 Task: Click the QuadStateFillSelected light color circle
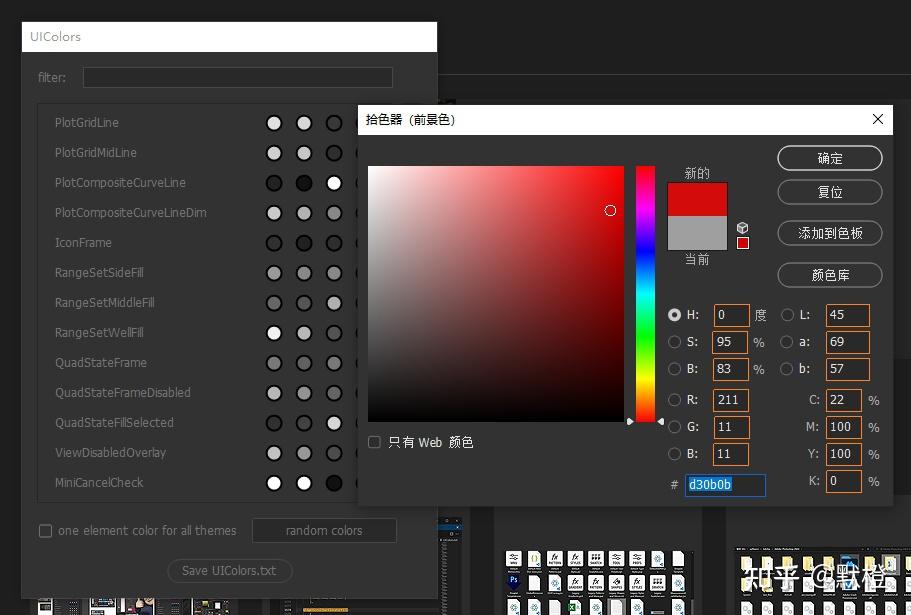tap(334, 423)
